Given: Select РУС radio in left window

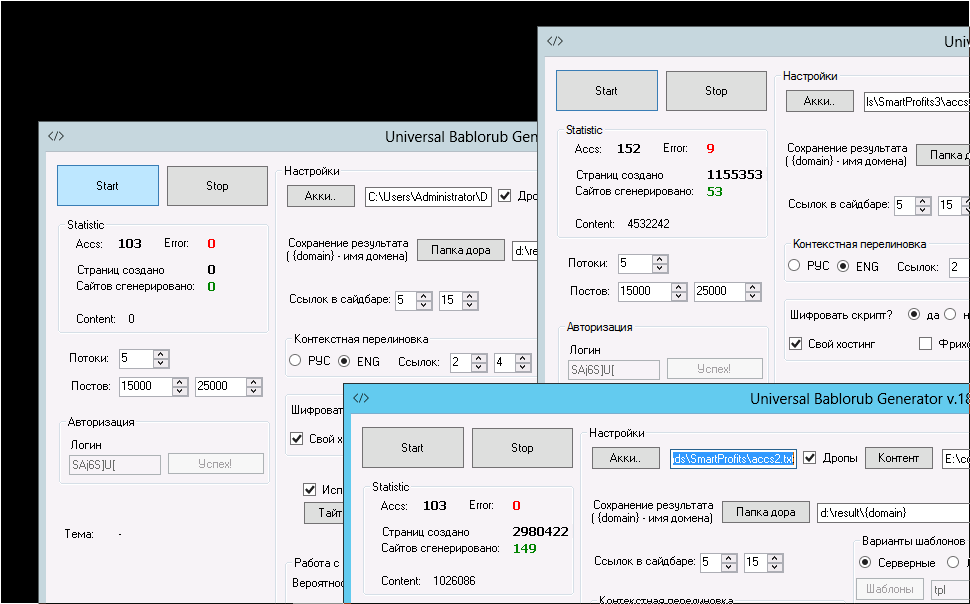Looking at the screenshot, I should point(295,361).
